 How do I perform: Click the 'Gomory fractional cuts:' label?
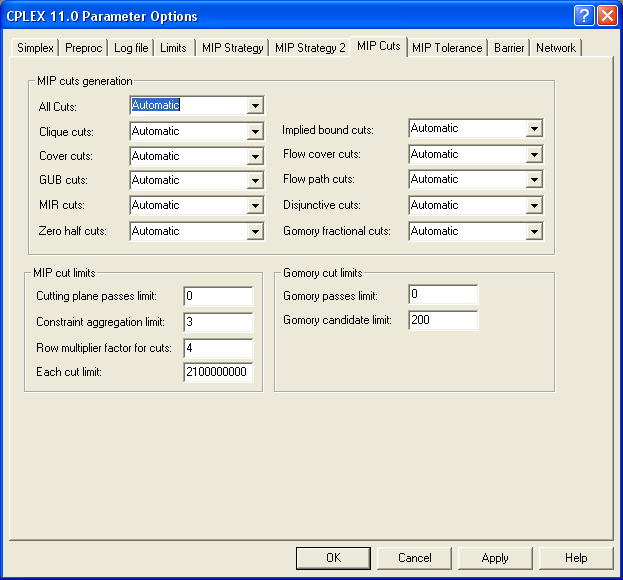click(x=337, y=231)
